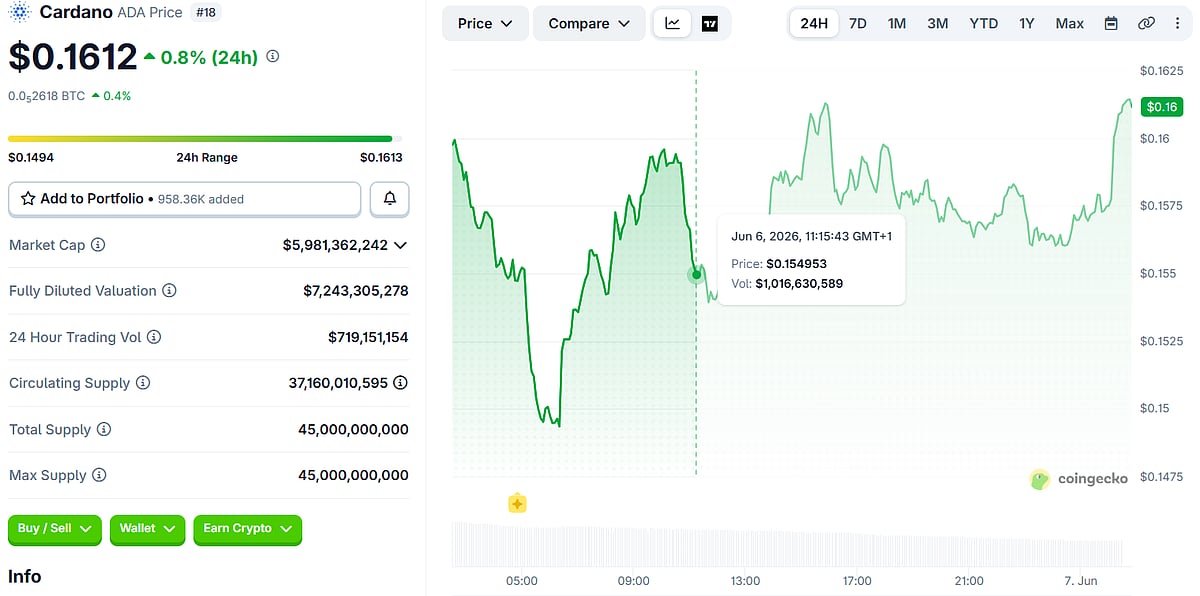Show Fully Diluted Valuation info icon
Image resolution: width=1200 pixels, height=596 pixels.
coord(169,291)
